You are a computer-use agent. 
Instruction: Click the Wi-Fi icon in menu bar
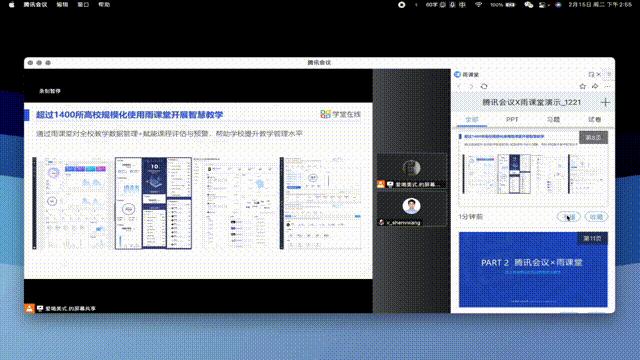pos(478,5)
